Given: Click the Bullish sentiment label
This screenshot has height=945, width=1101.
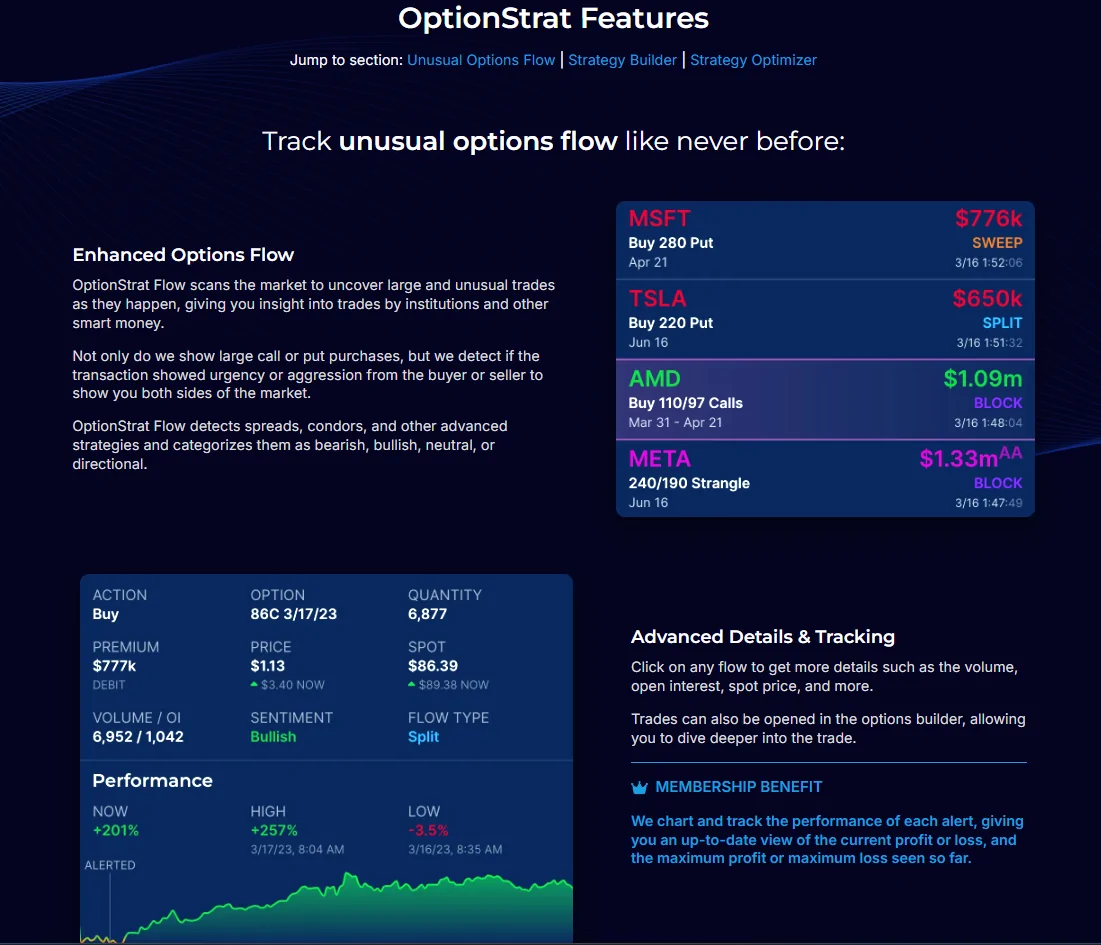Looking at the screenshot, I should pyautogui.click(x=273, y=736).
